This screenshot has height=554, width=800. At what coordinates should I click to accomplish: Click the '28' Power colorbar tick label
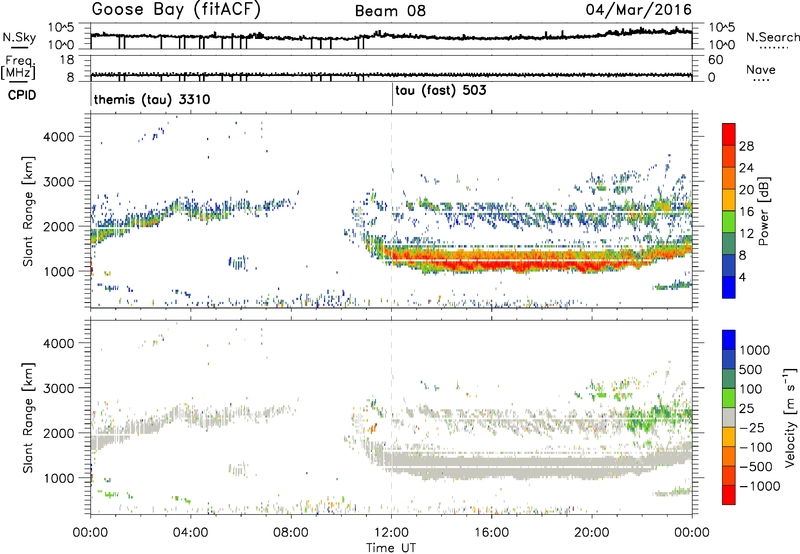pos(746,146)
